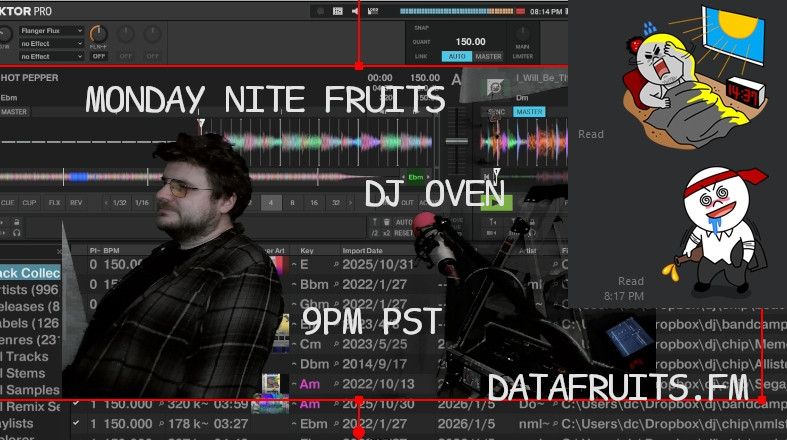Sort by the Import Date column header
The height and width of the screenshot is (440, 787).
click(362, 250)
